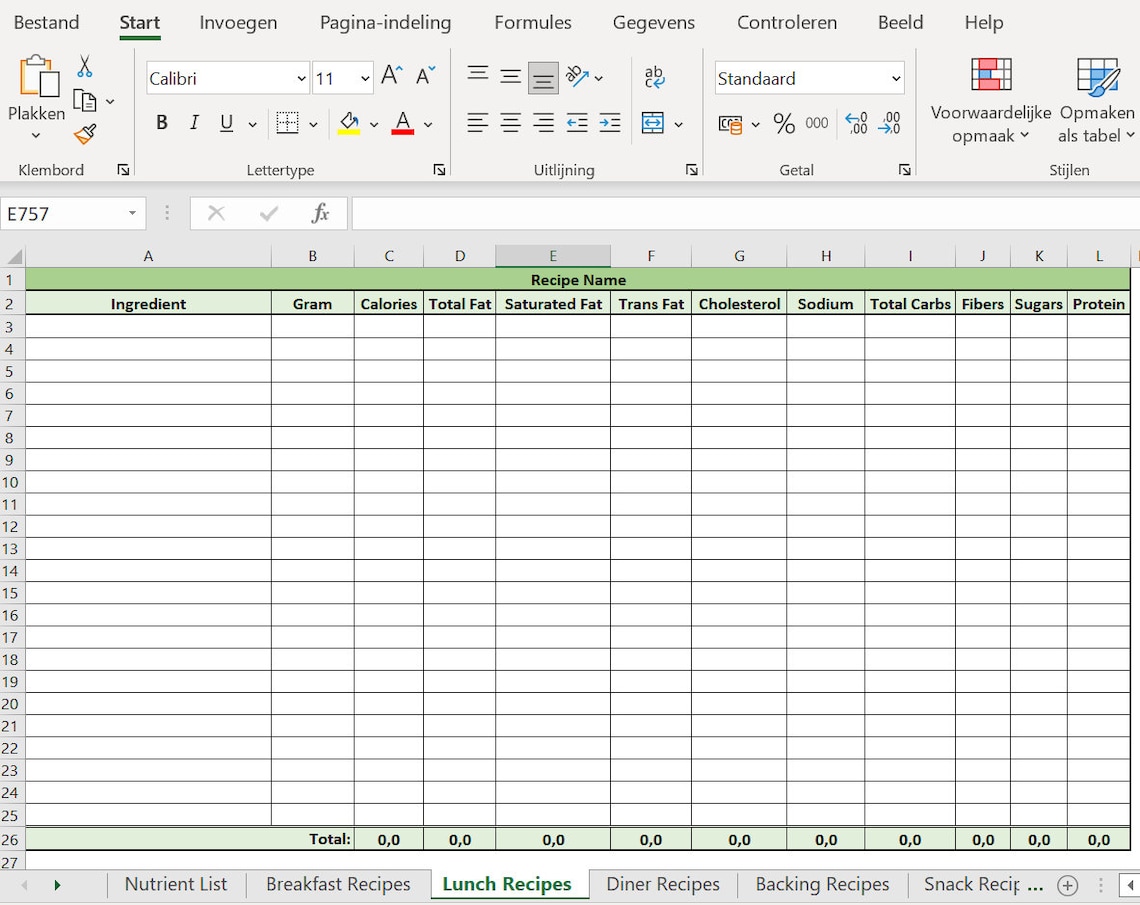This screenshot has height=905, width=1140.
Task: Switch to the Invoegen ribbon tab
Action: pos(237,22)
